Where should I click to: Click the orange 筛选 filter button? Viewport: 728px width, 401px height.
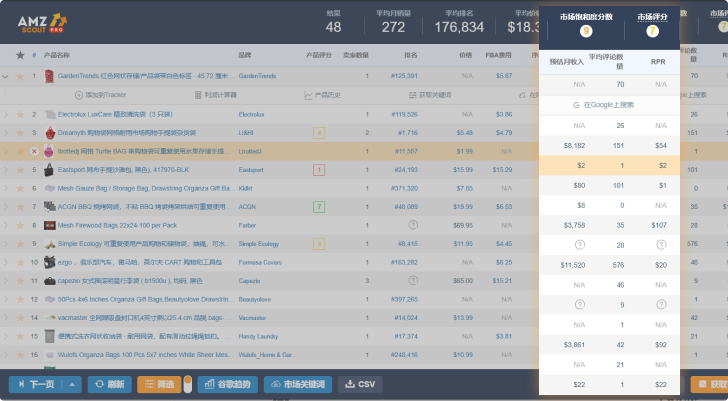[x=159, y=384]
